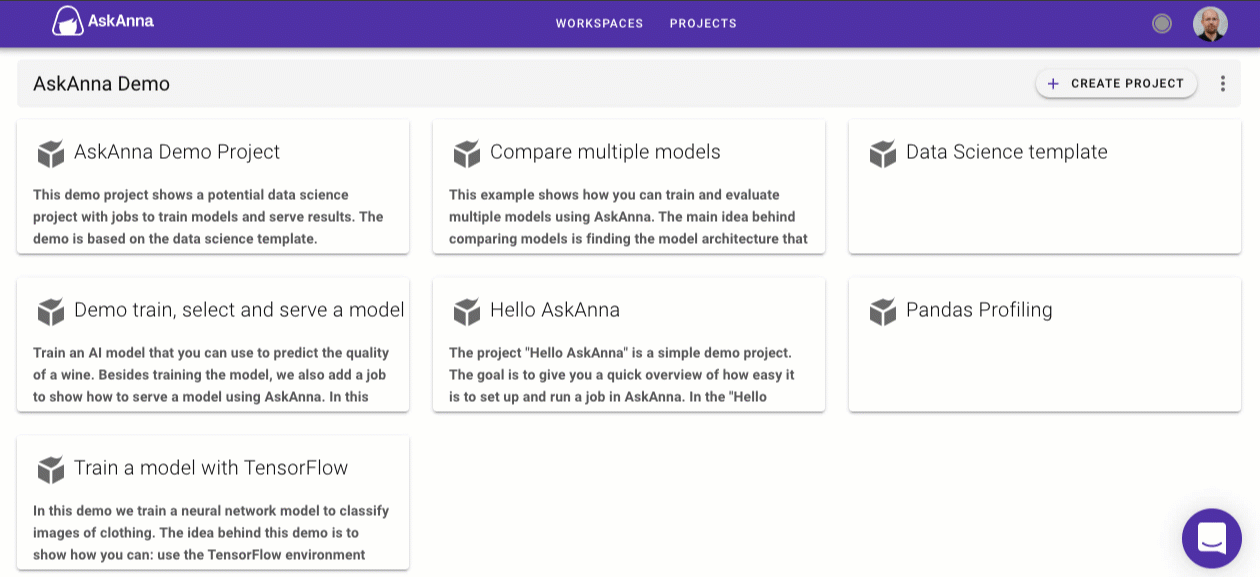This screenshot has width=1260, height=577.
Task: Open the Hello AskAnna project card
Action: [x=629, y=344]
